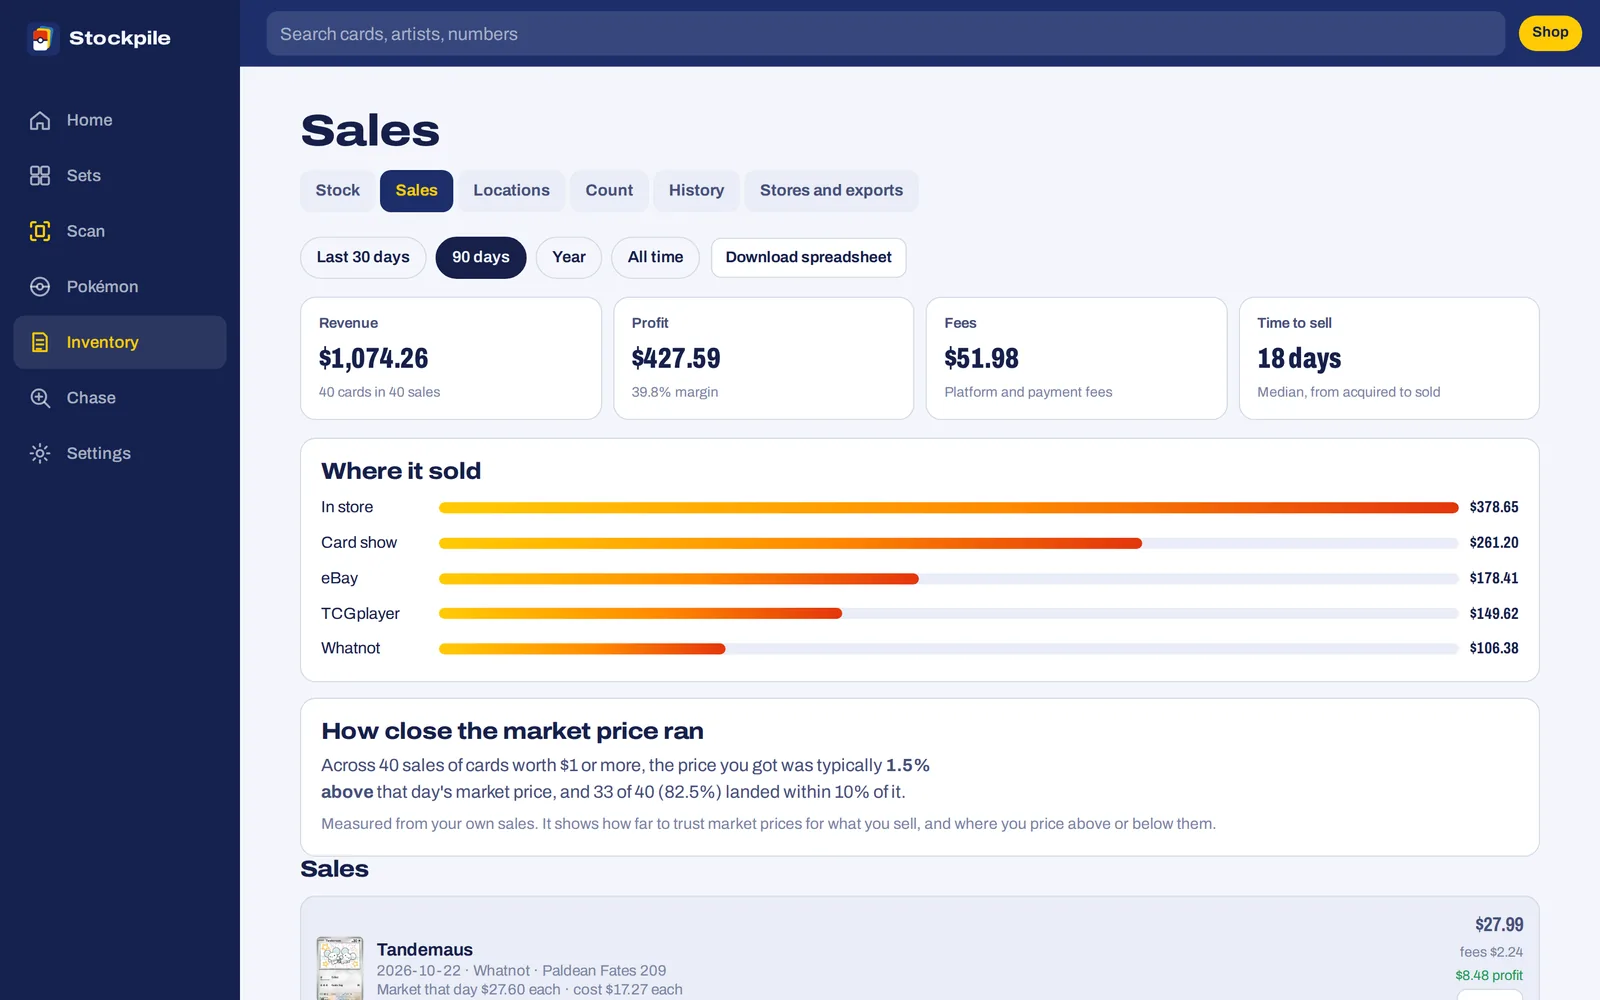The width and height of the screenshot is (1600, 1000).
Task: Switch to the Stock tab
Action: [x=338, y=191]
